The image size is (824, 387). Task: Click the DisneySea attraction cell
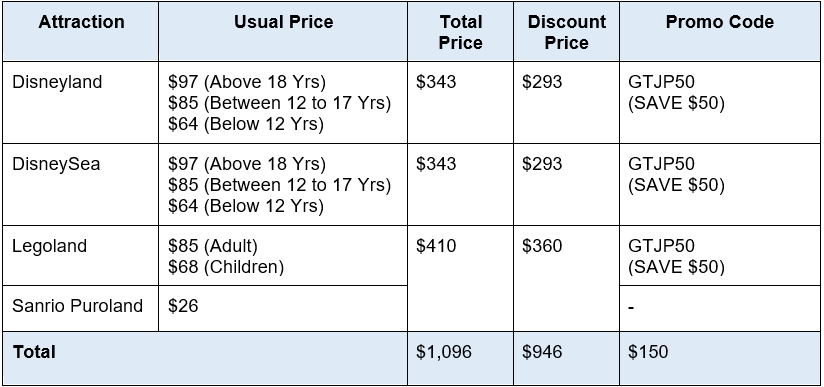coord(81,184)
